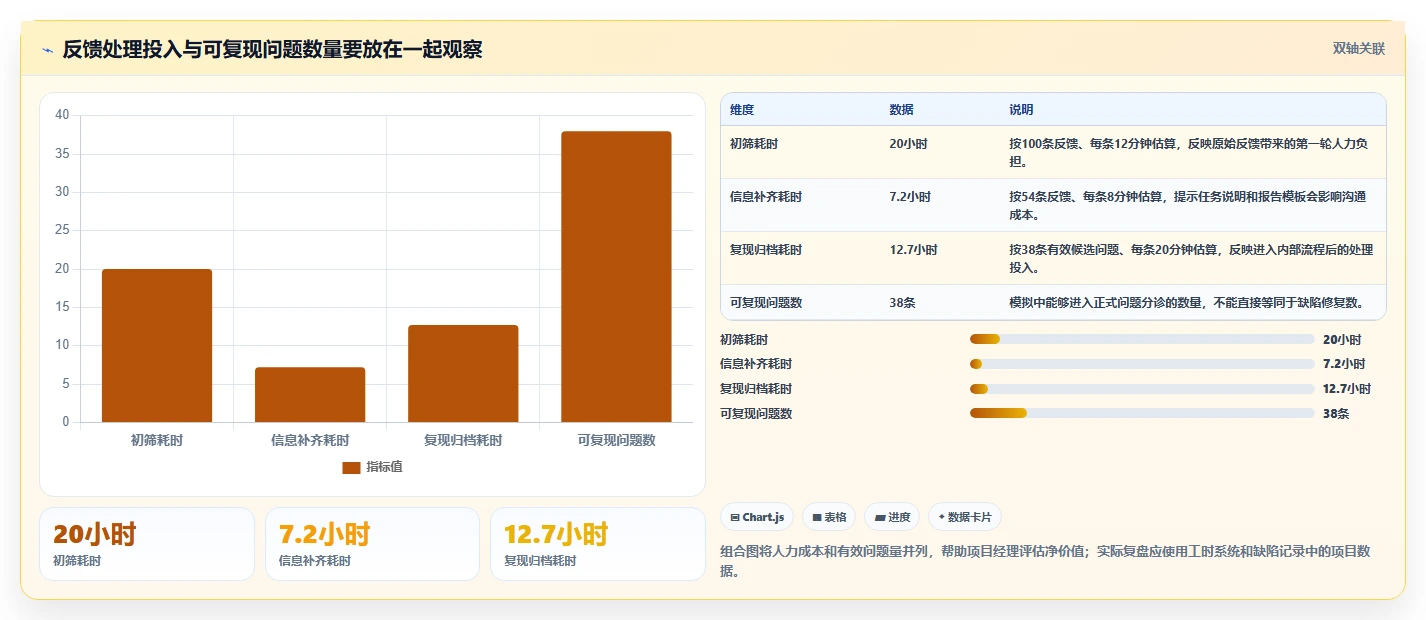Image resolution: width=1426 pixels, height=620 pixels.
Task: Click the 复现归档耗时 x-axis label under the chart
Action: click(463, 440)
